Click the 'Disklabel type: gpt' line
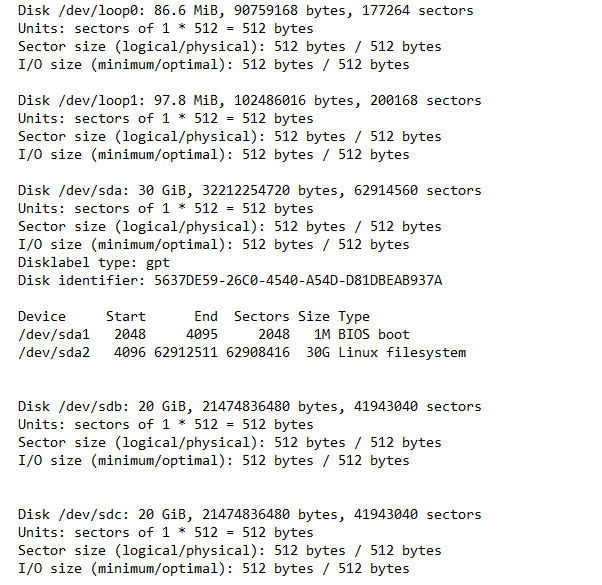The image size is (602, 585). pyautogui.click(x=94, y=262)
